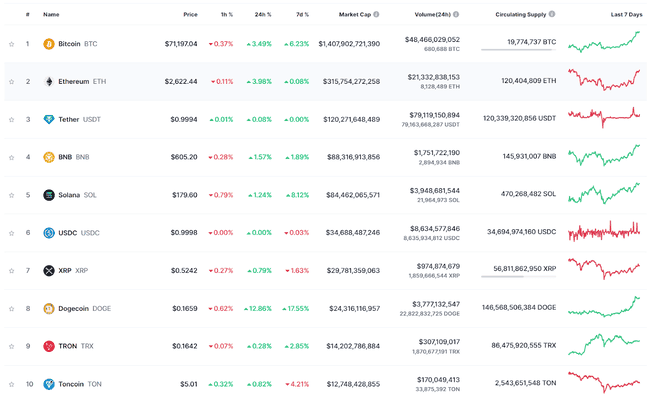Toggle the watchlist star for Toncoin
This screenshot has height=397, width=650.
click(x=12, y=385)
